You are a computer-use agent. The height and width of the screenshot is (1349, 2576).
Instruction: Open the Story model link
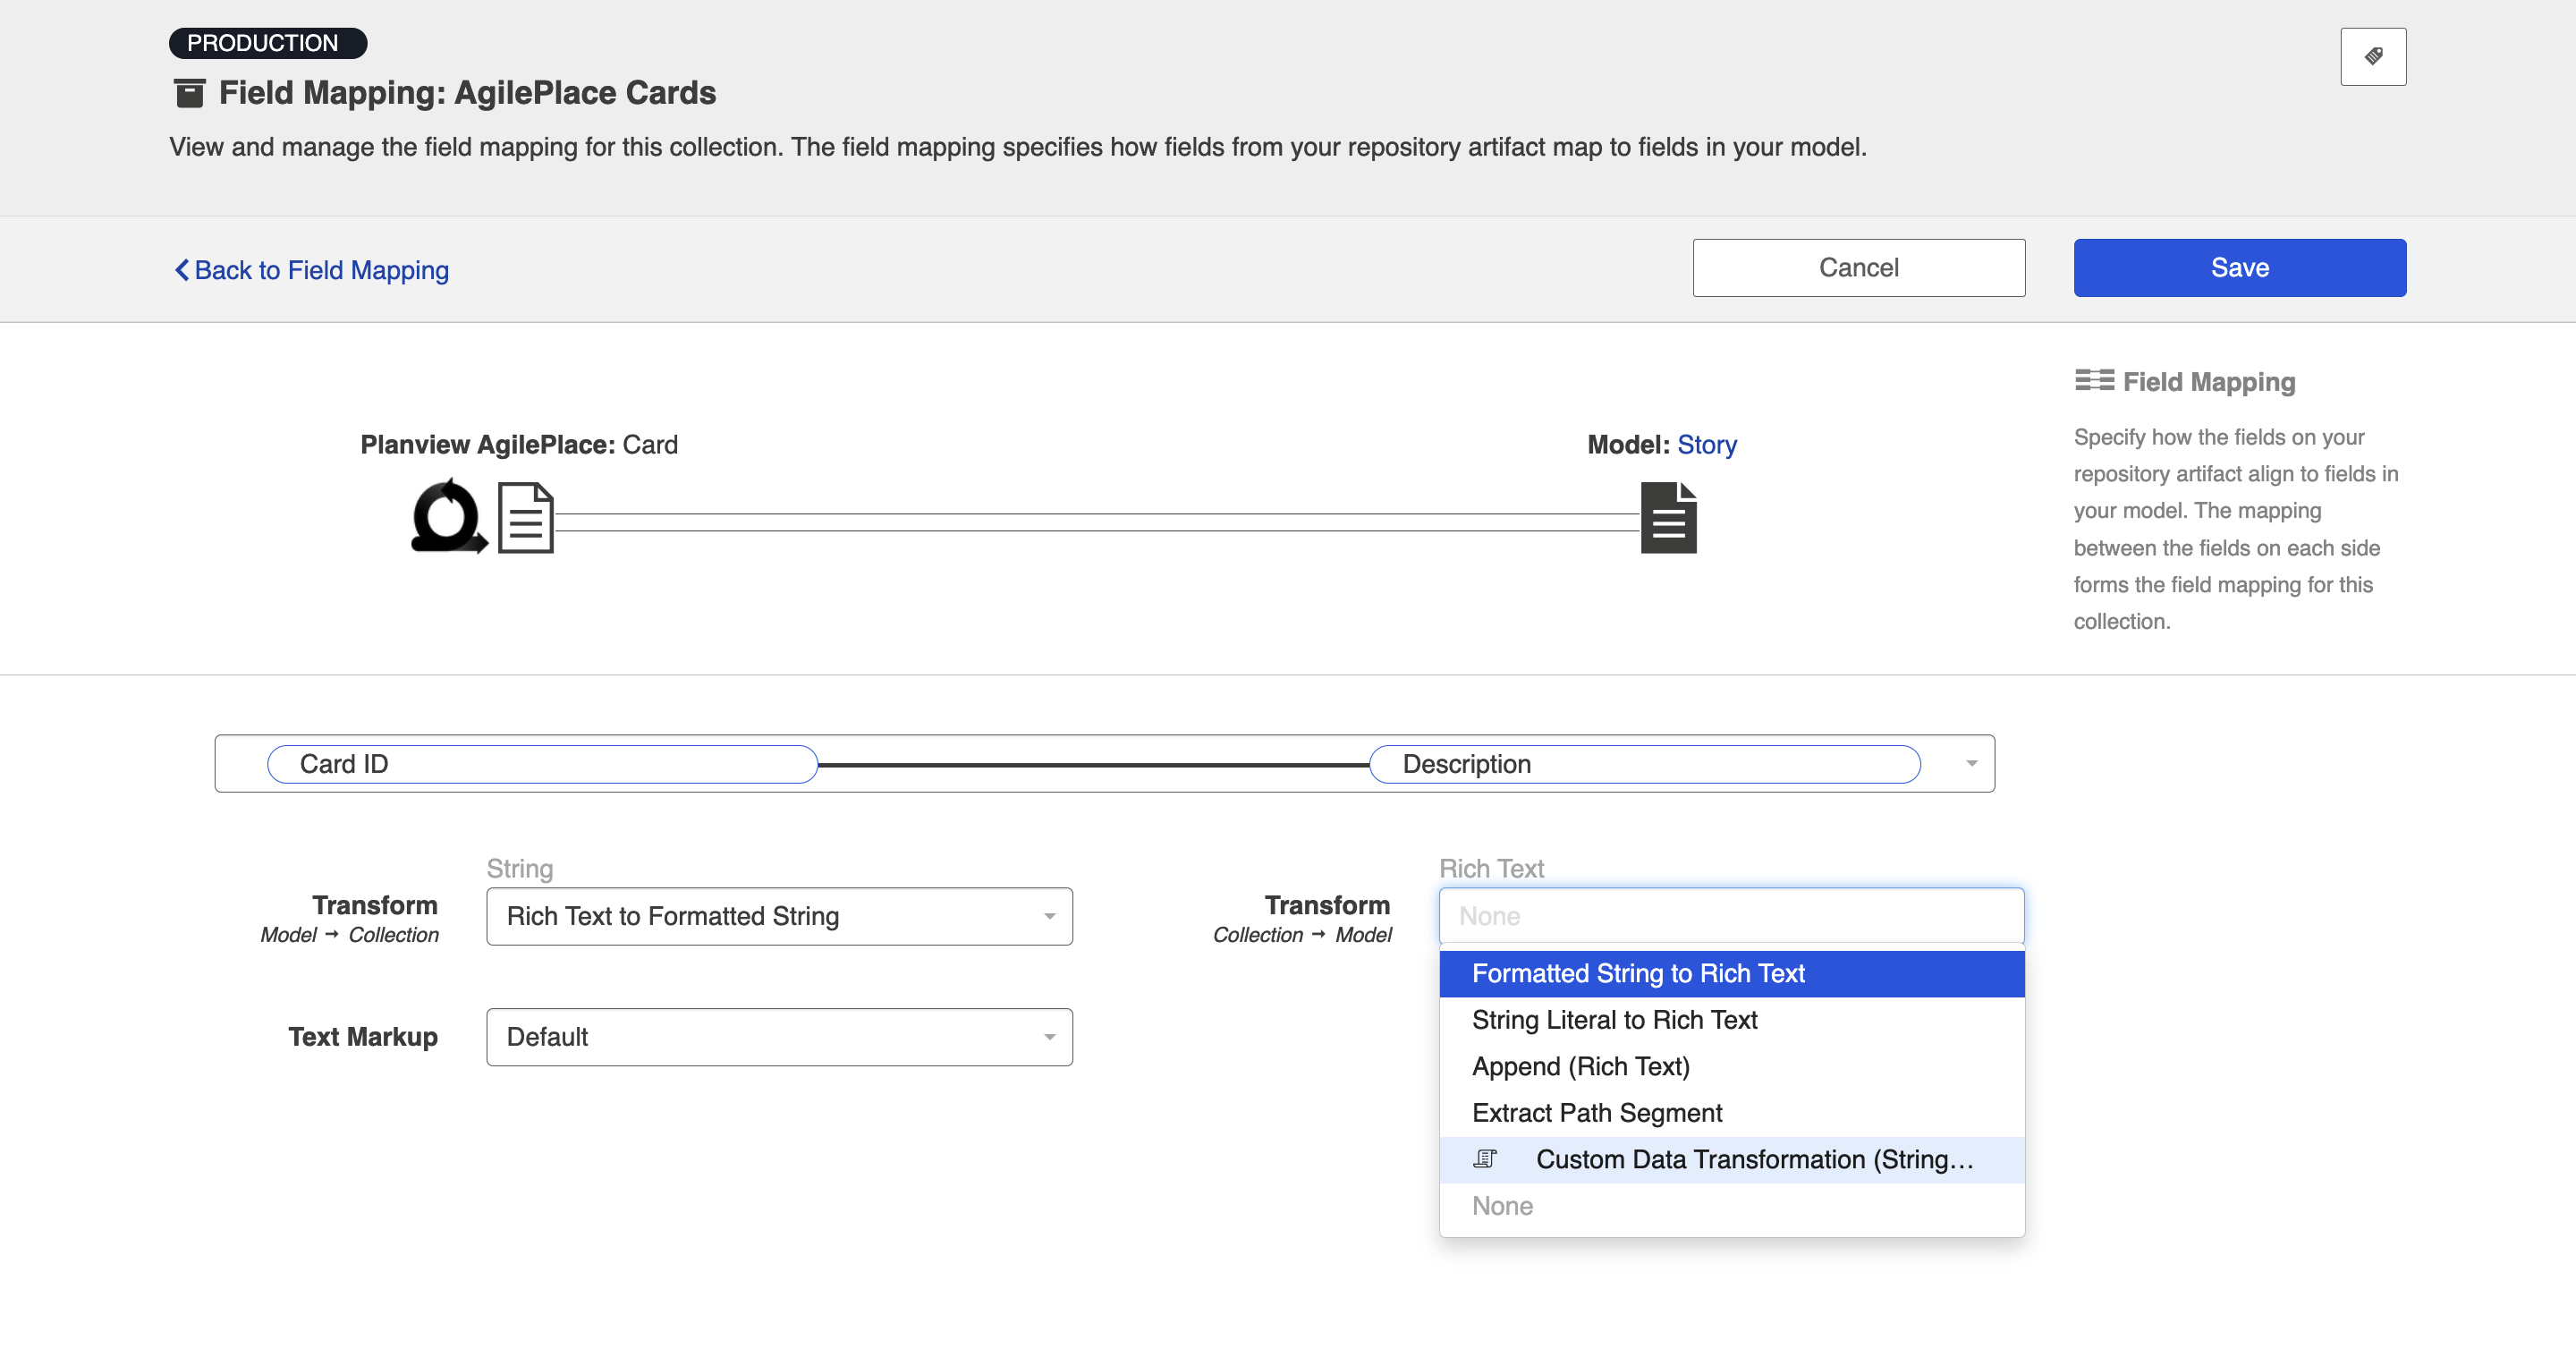1706,444
